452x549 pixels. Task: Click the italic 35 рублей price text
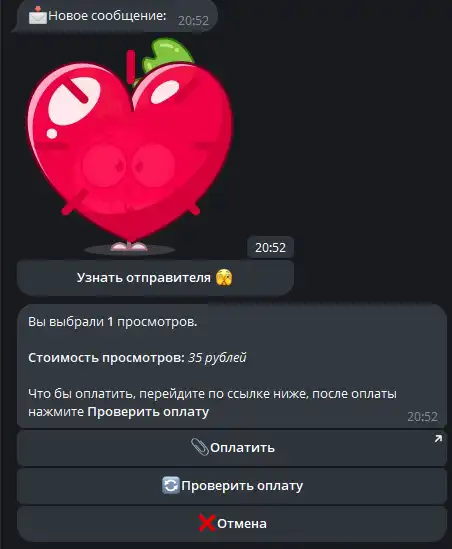(x=217, y=358)
